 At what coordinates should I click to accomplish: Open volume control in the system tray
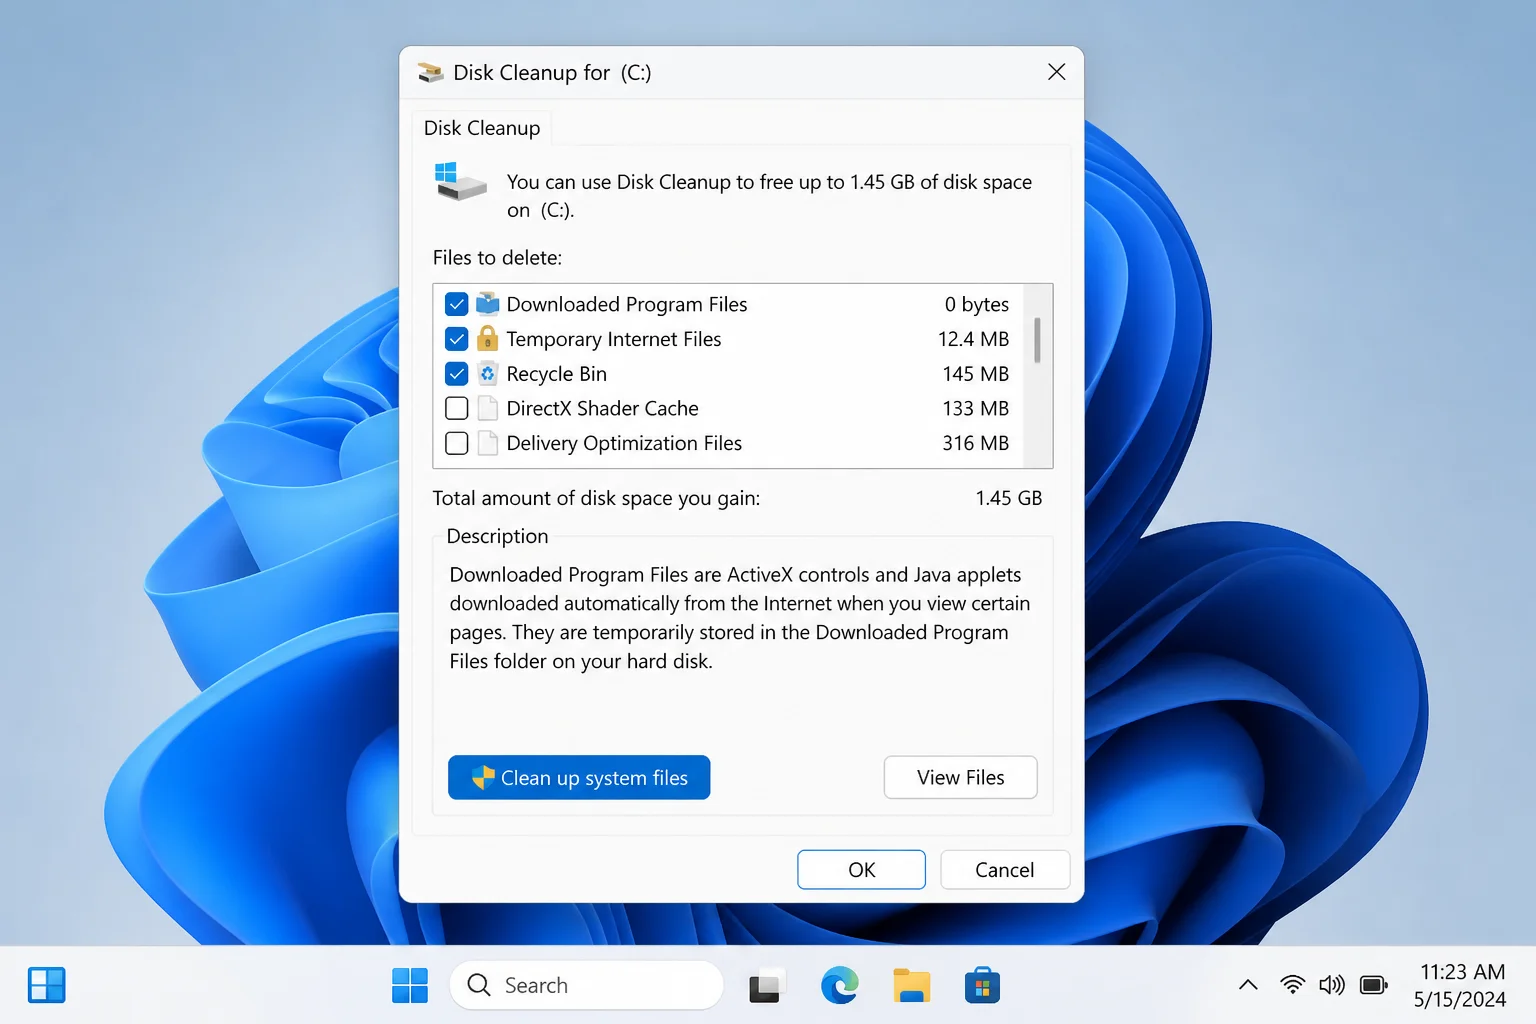pyautogui.click(x=1331, y=985)
